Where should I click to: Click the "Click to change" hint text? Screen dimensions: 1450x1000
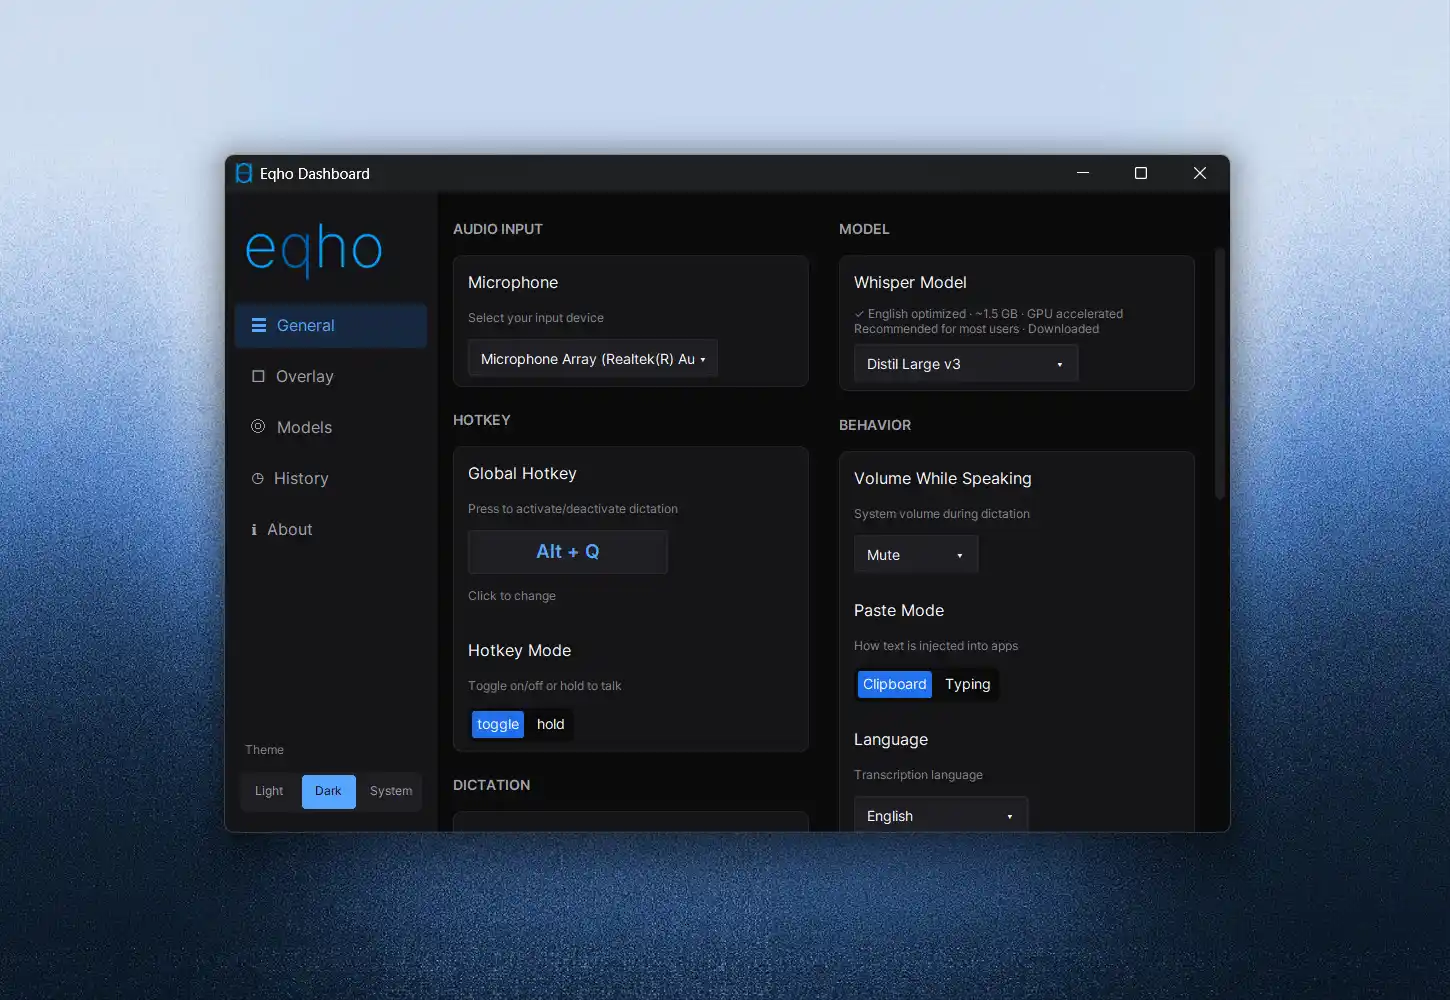pos(512,596)
